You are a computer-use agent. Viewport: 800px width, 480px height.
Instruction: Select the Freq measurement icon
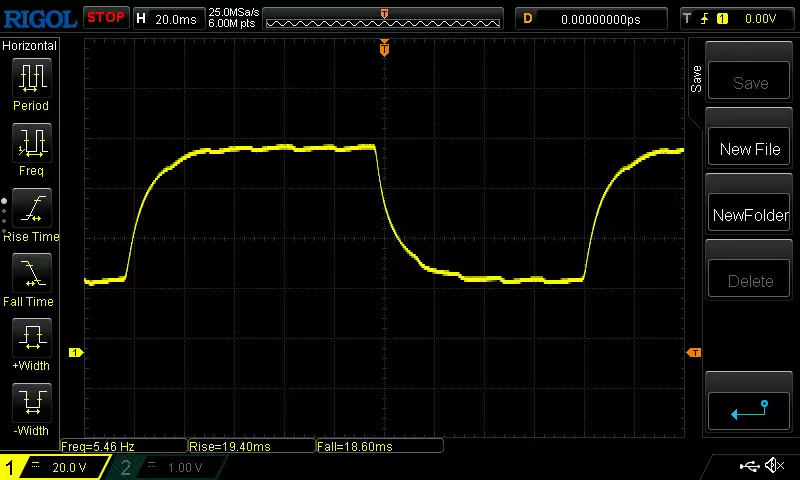click(x=31, y=144)
